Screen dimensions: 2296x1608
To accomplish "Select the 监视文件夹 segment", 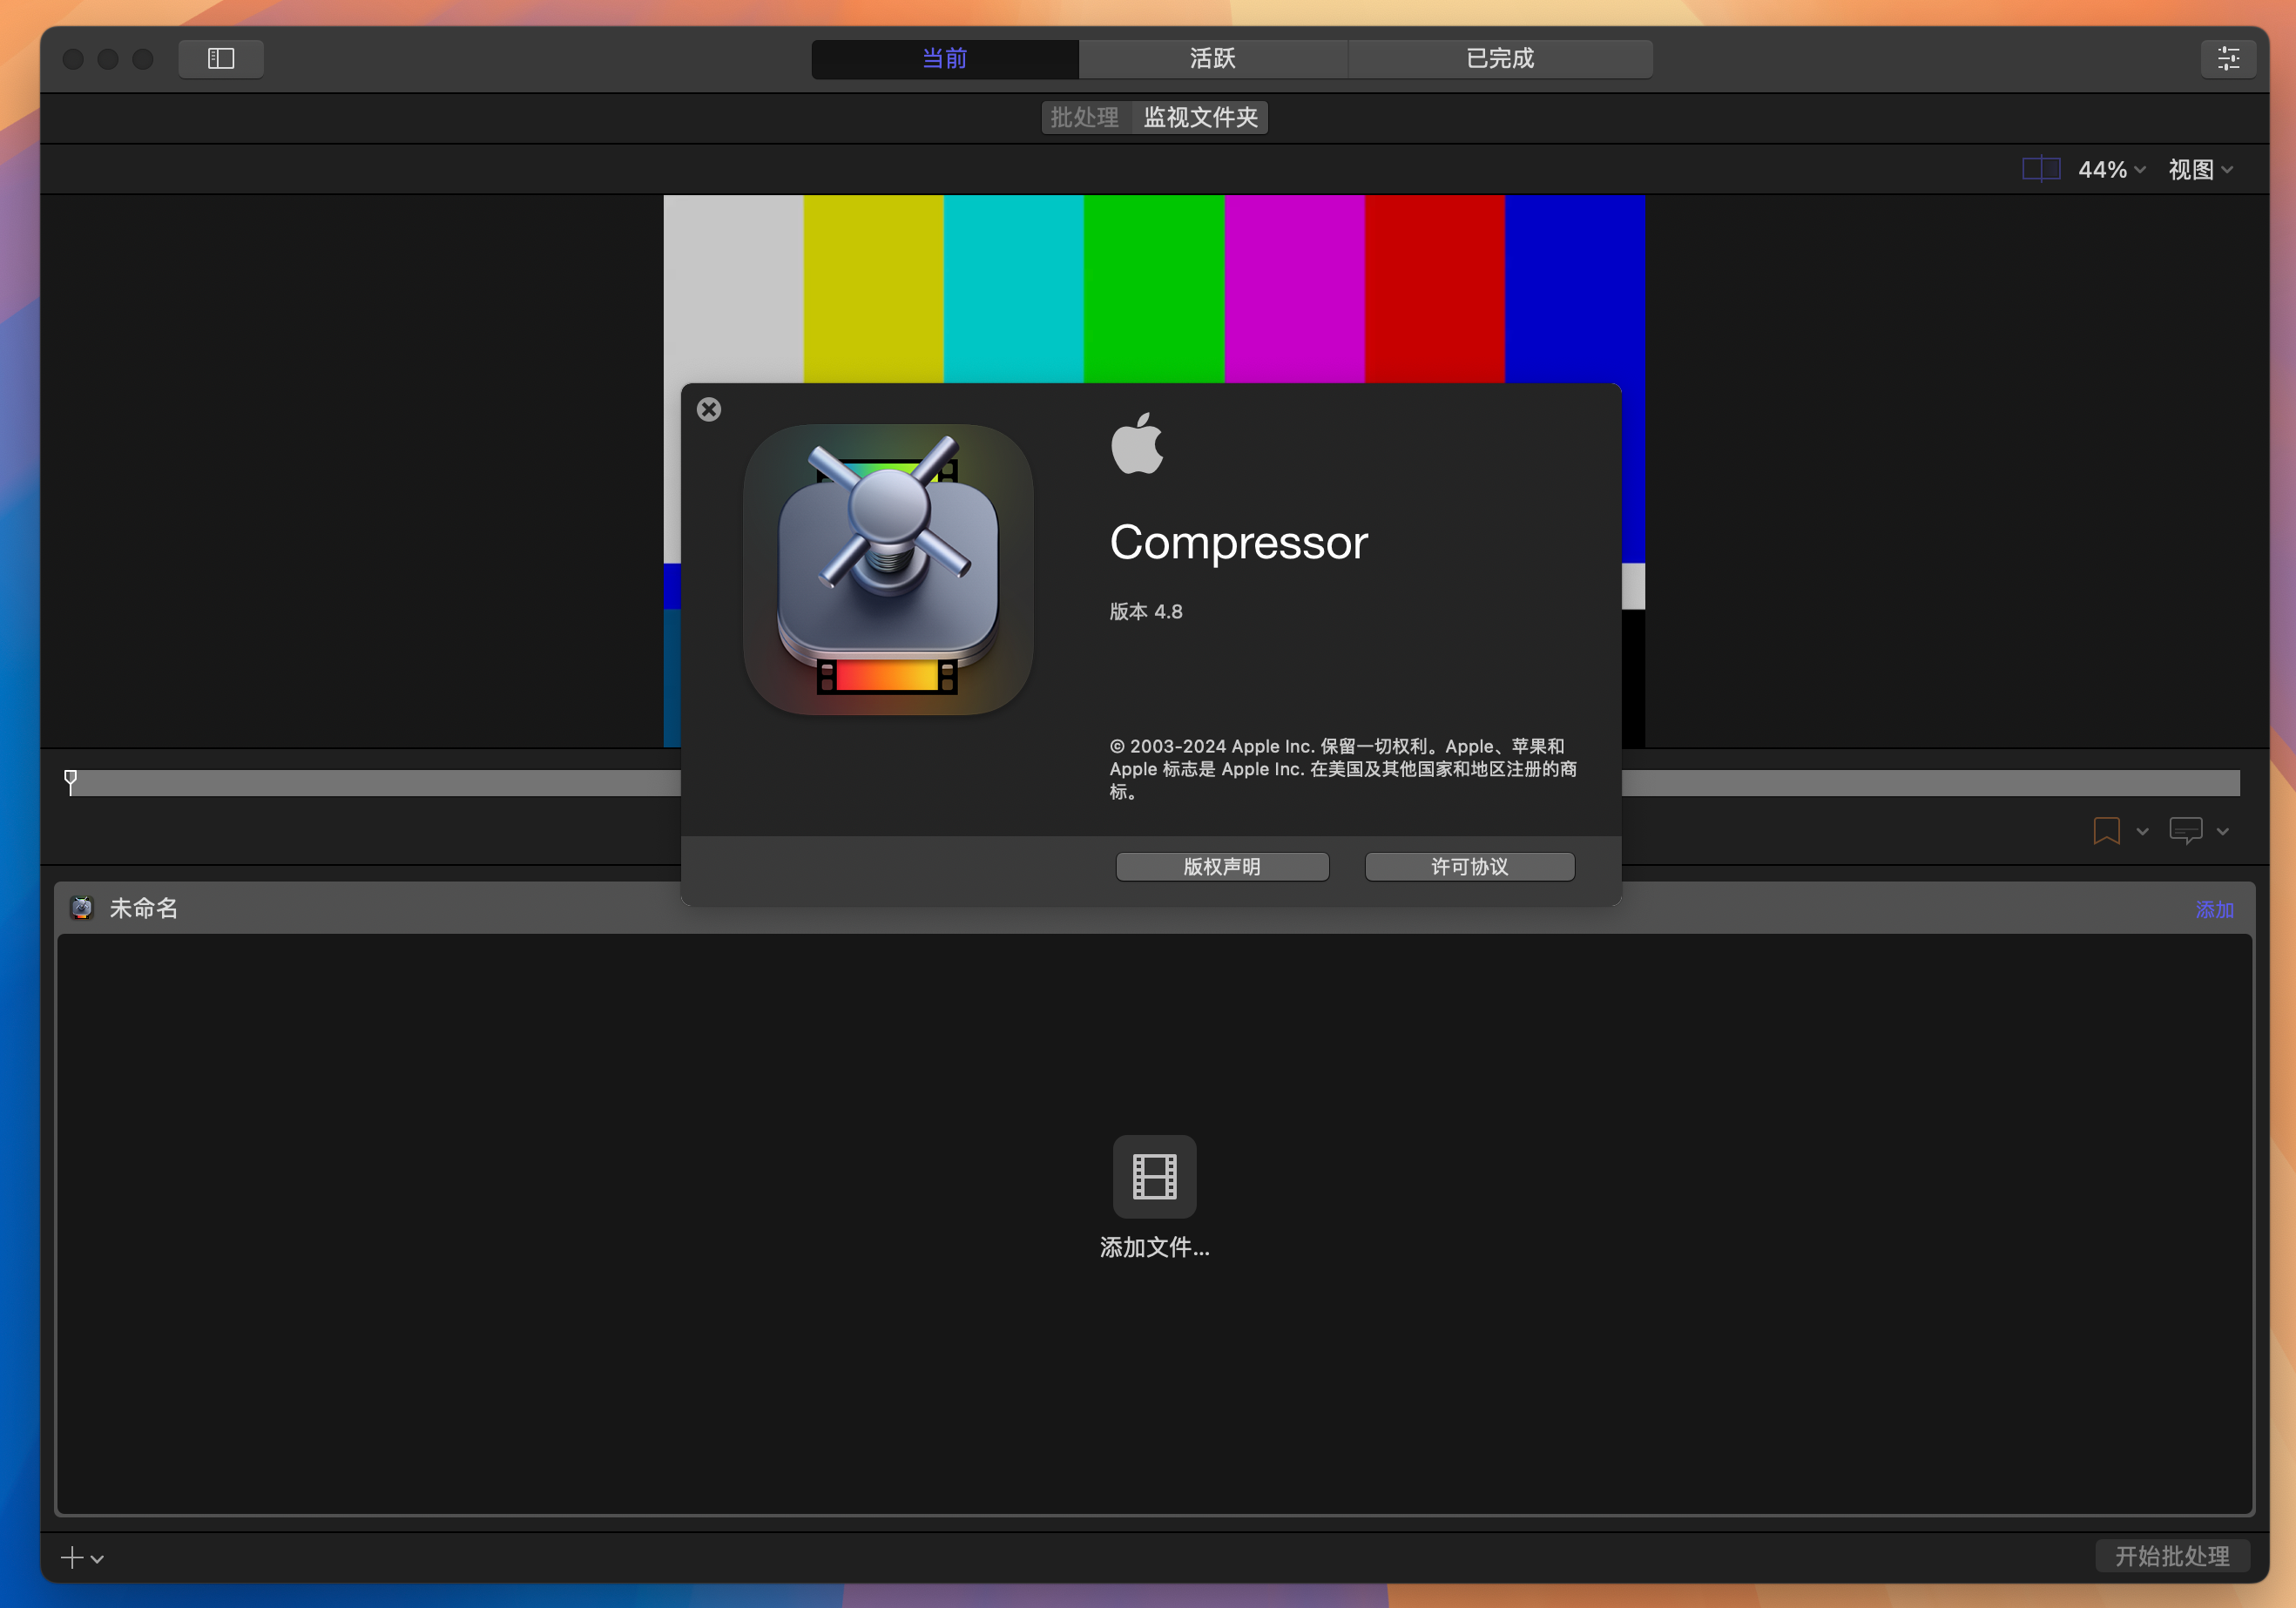I will pos(1200,117).
